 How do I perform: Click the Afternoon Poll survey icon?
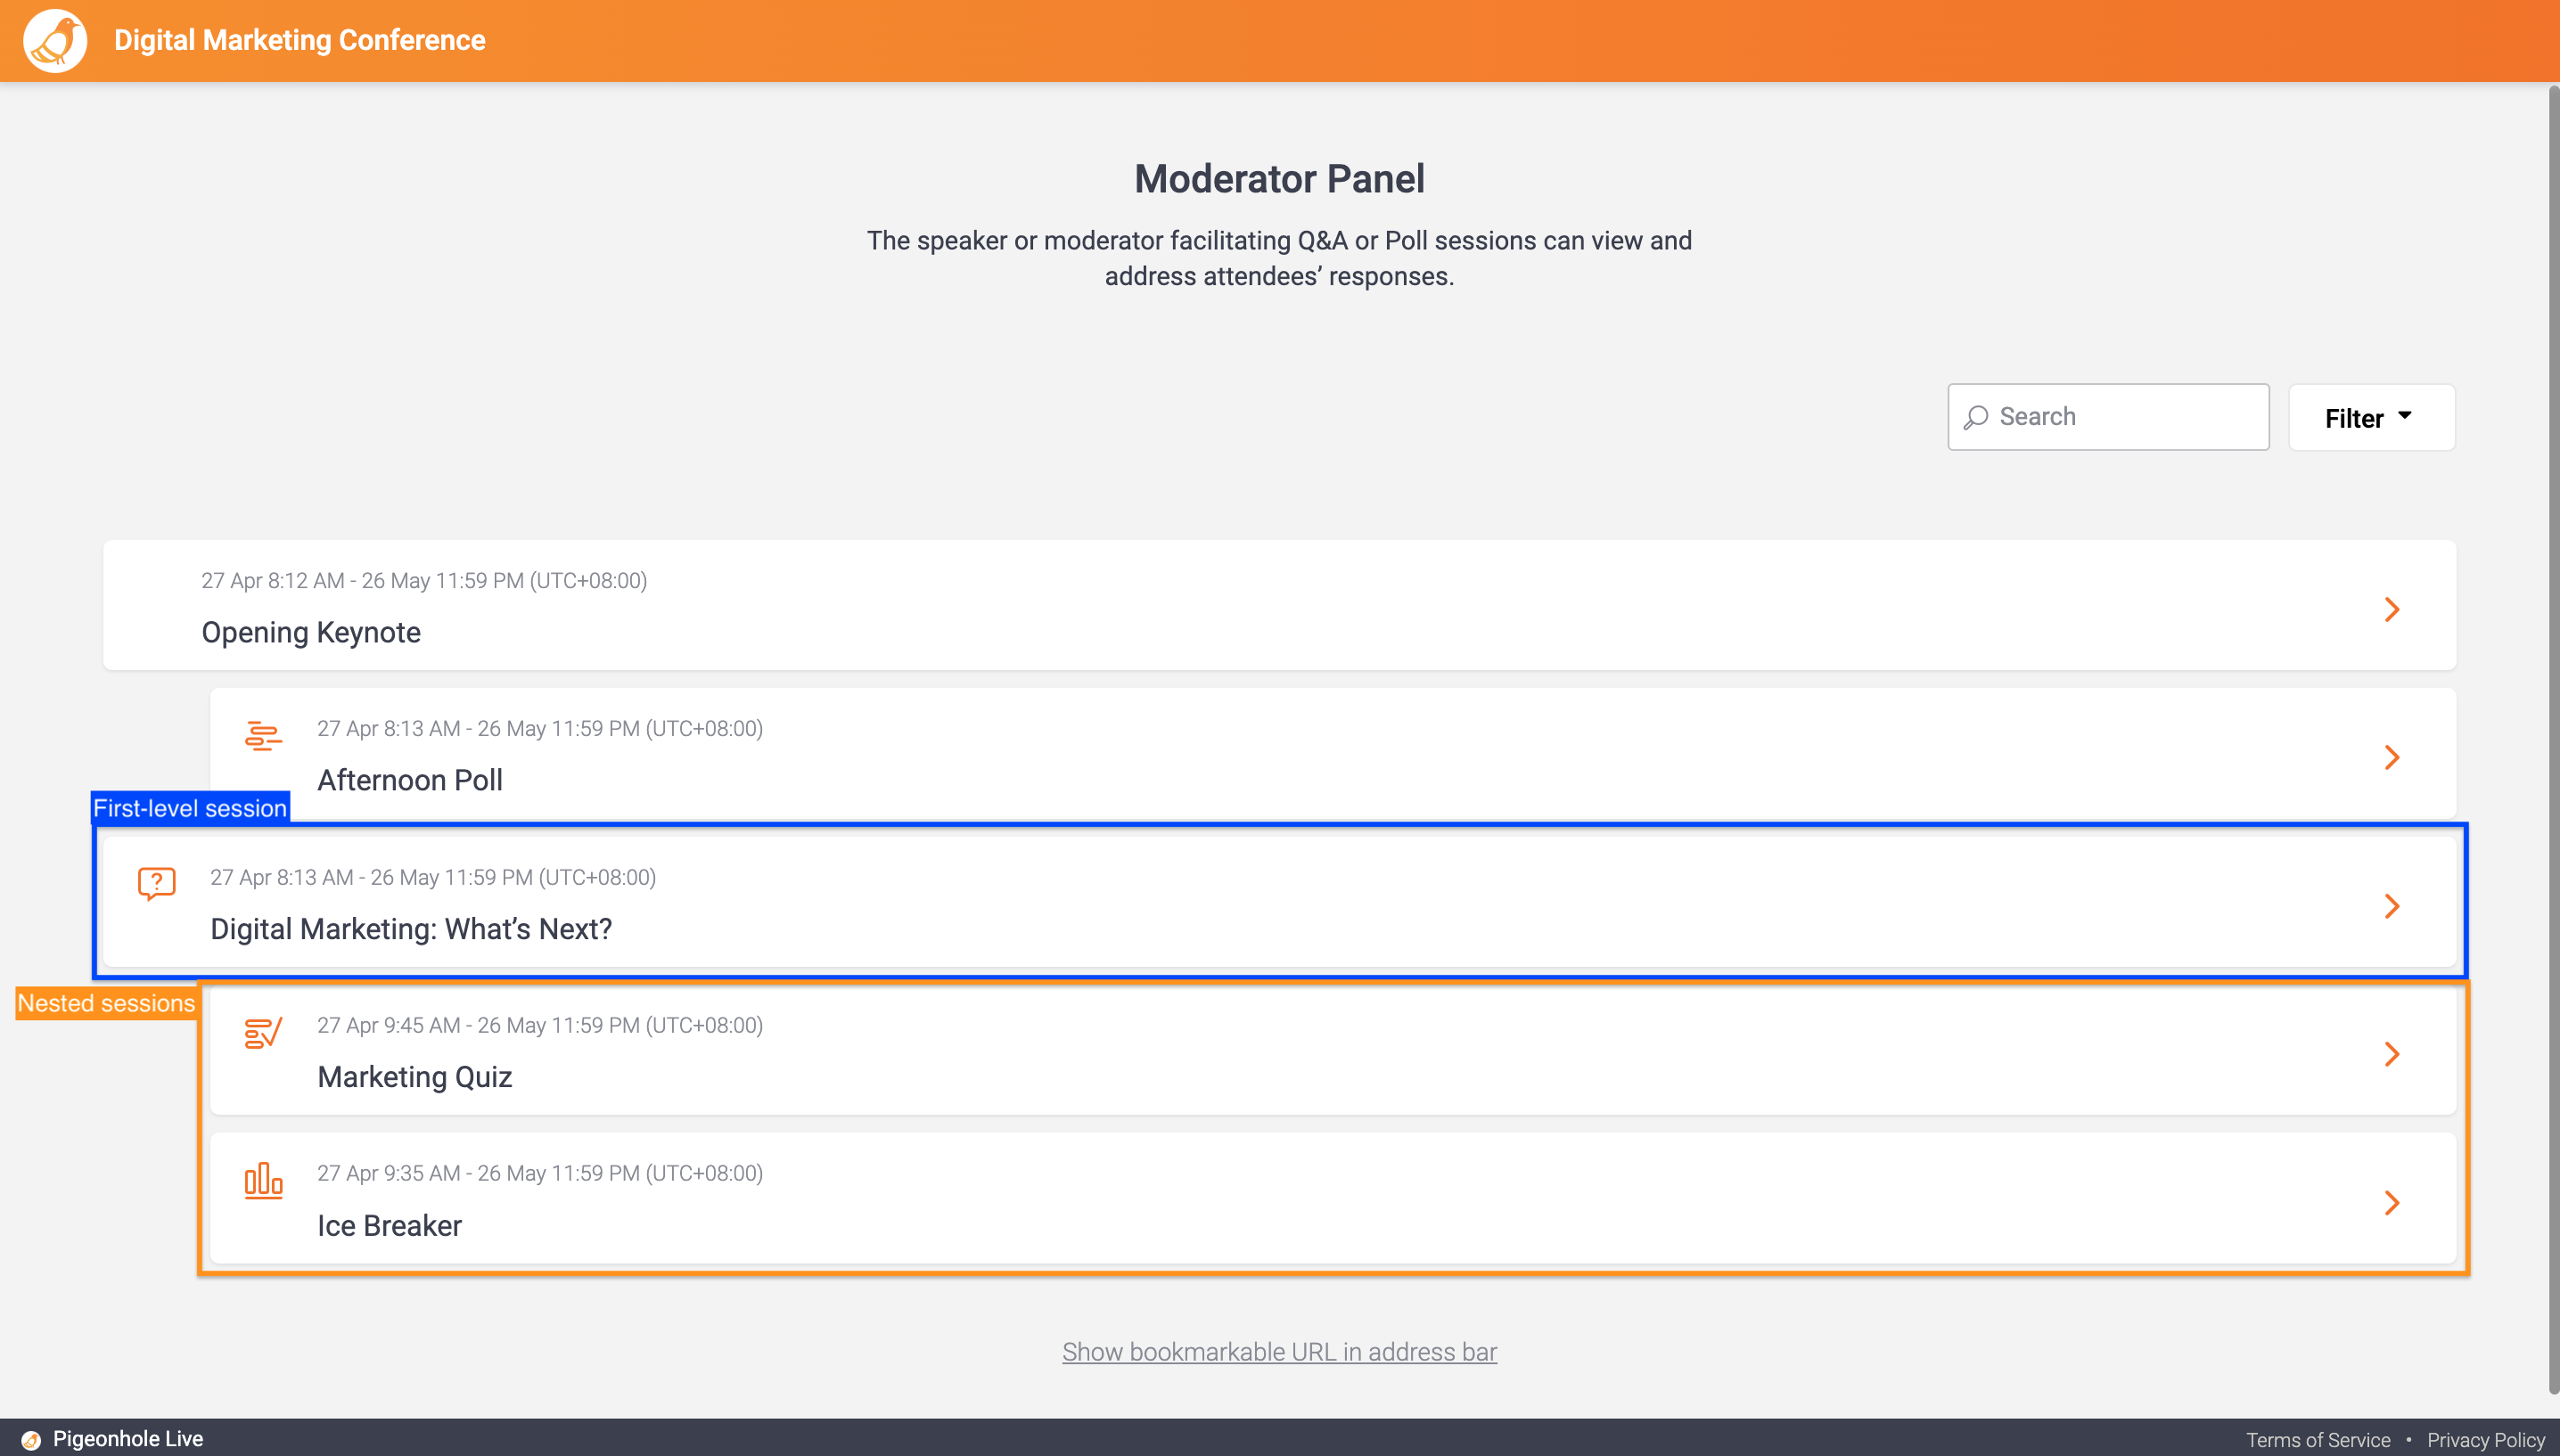263,736
